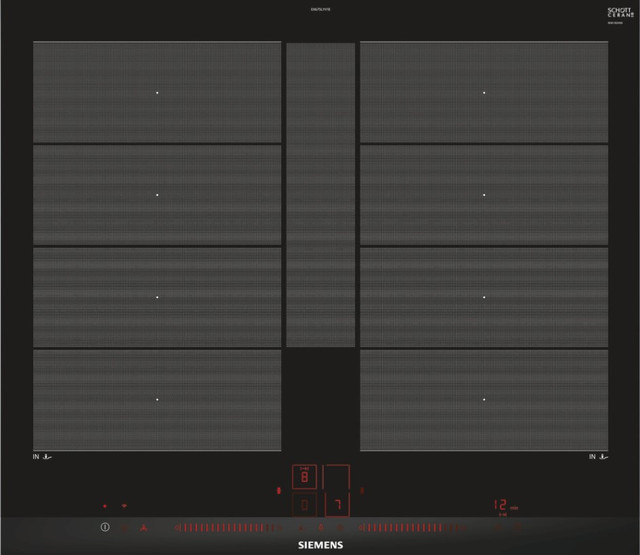640x555 pixels.
Task: Select the zone display showing 8
Action: (304, 479)
